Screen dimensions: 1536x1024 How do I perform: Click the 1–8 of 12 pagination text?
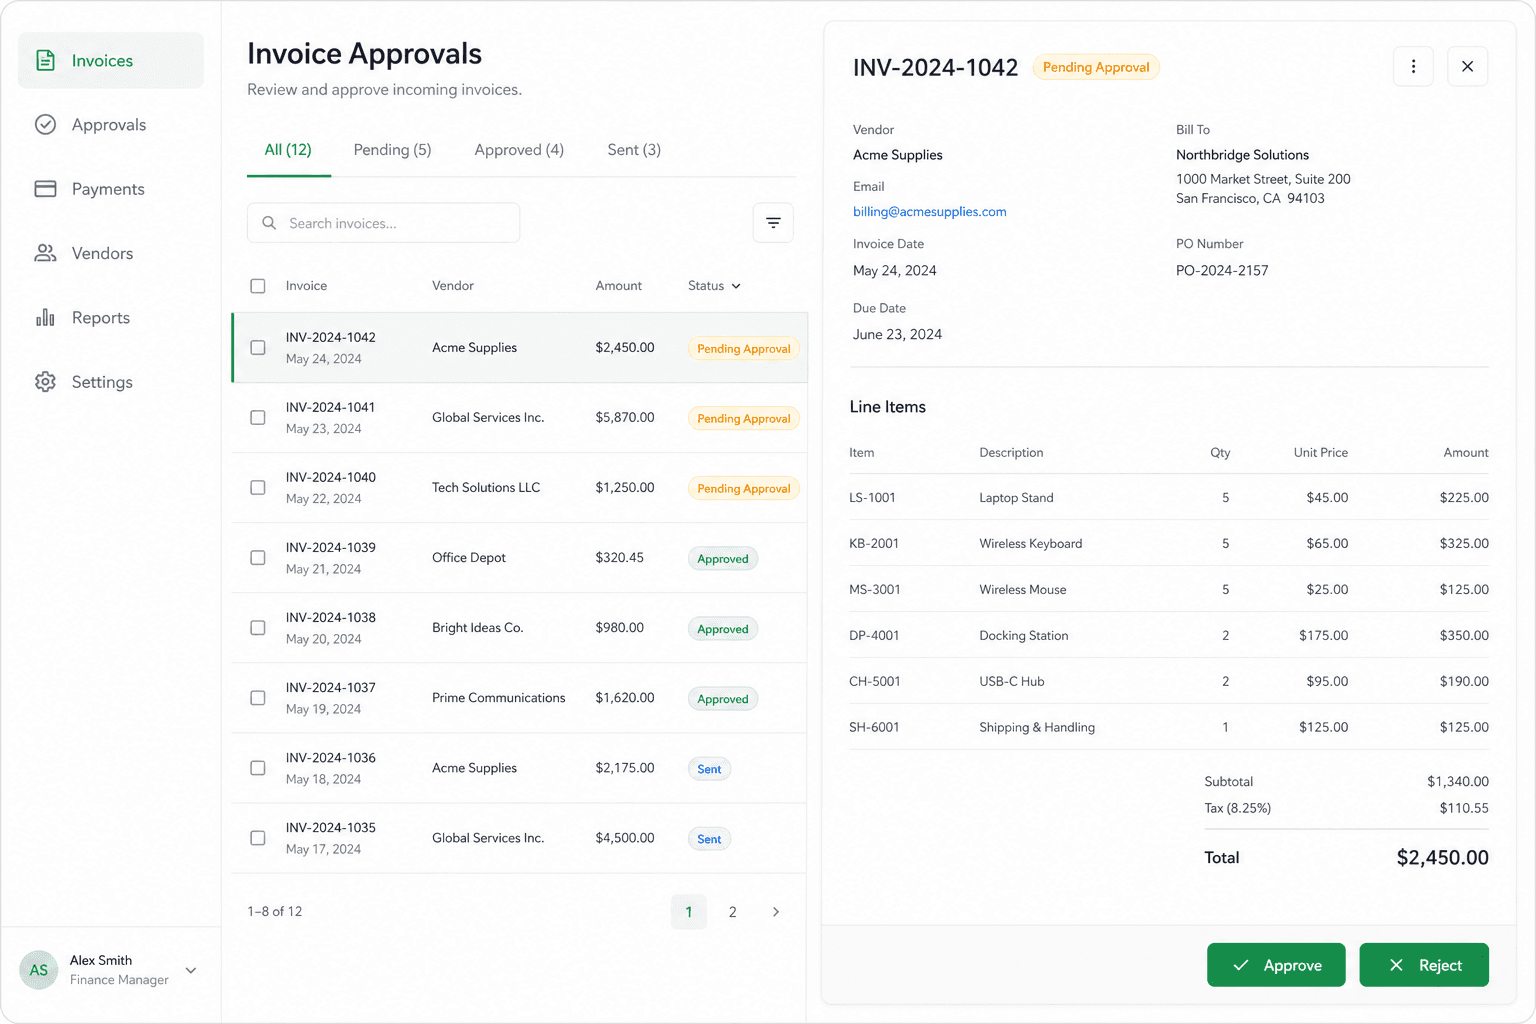point(275,912)
